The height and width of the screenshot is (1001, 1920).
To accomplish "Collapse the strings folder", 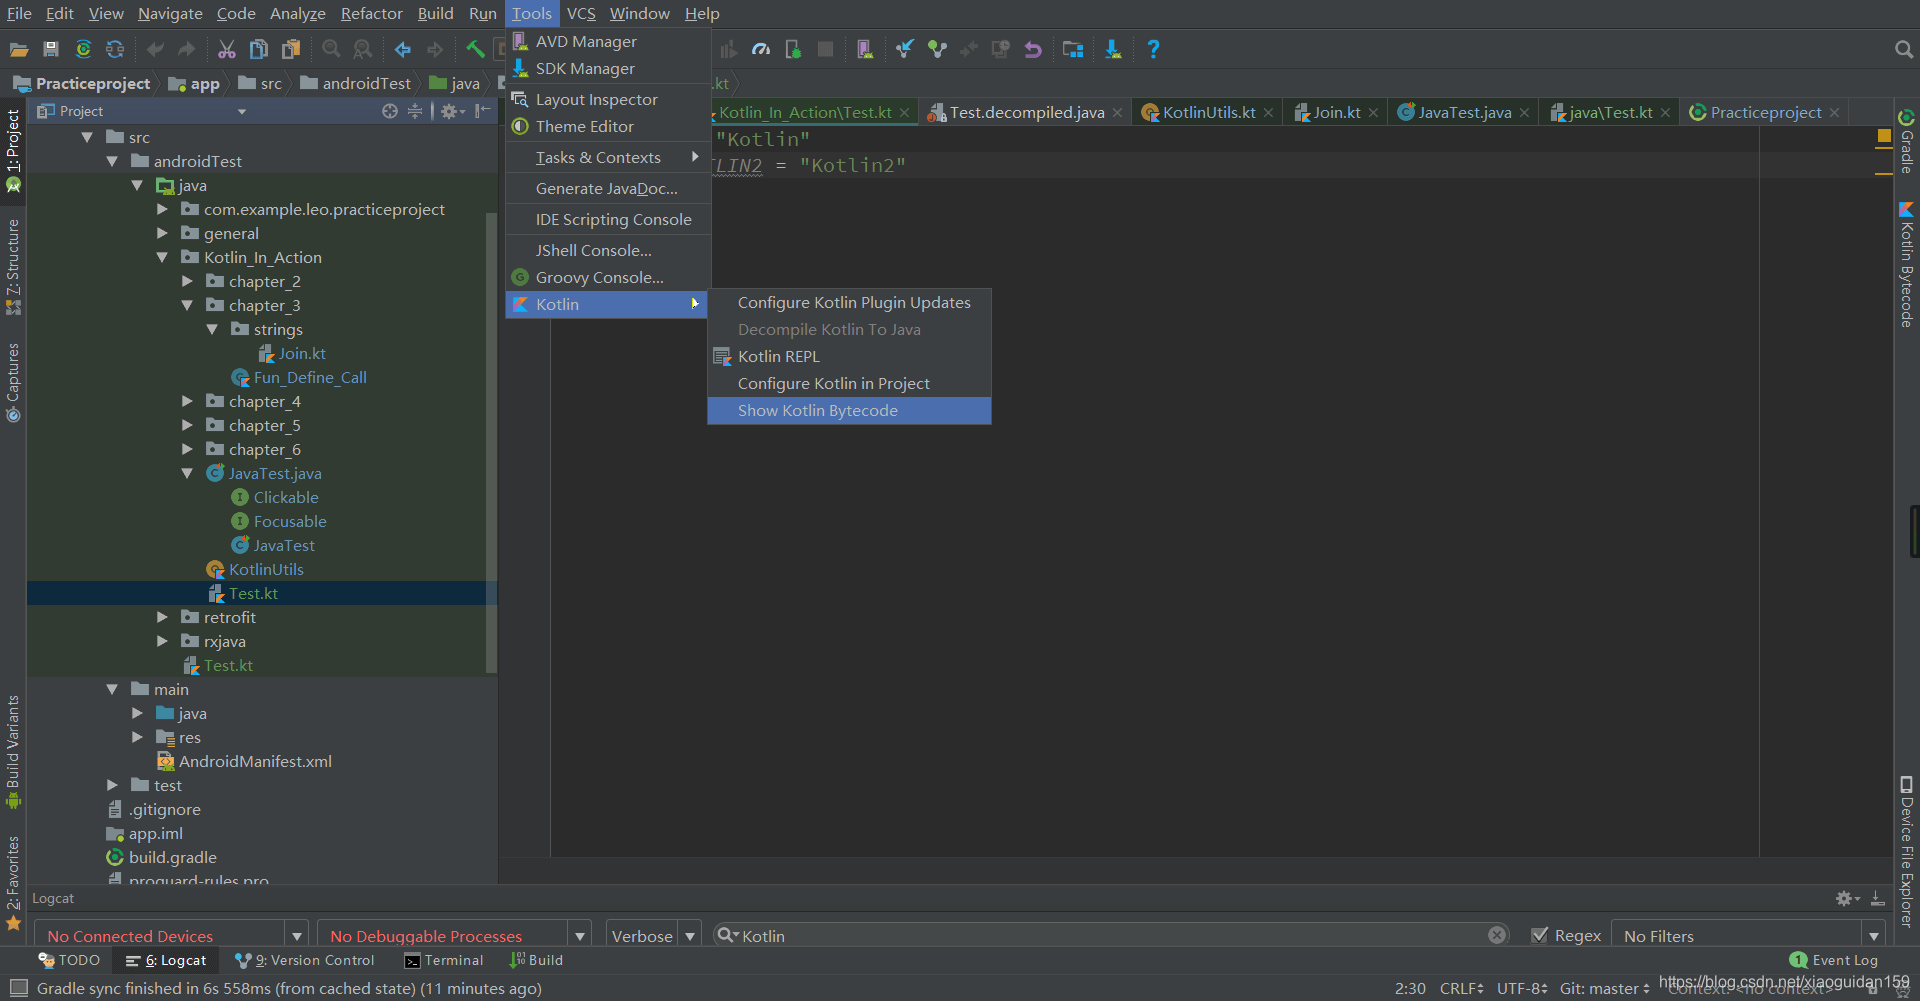I will click(x=212, y=329).
